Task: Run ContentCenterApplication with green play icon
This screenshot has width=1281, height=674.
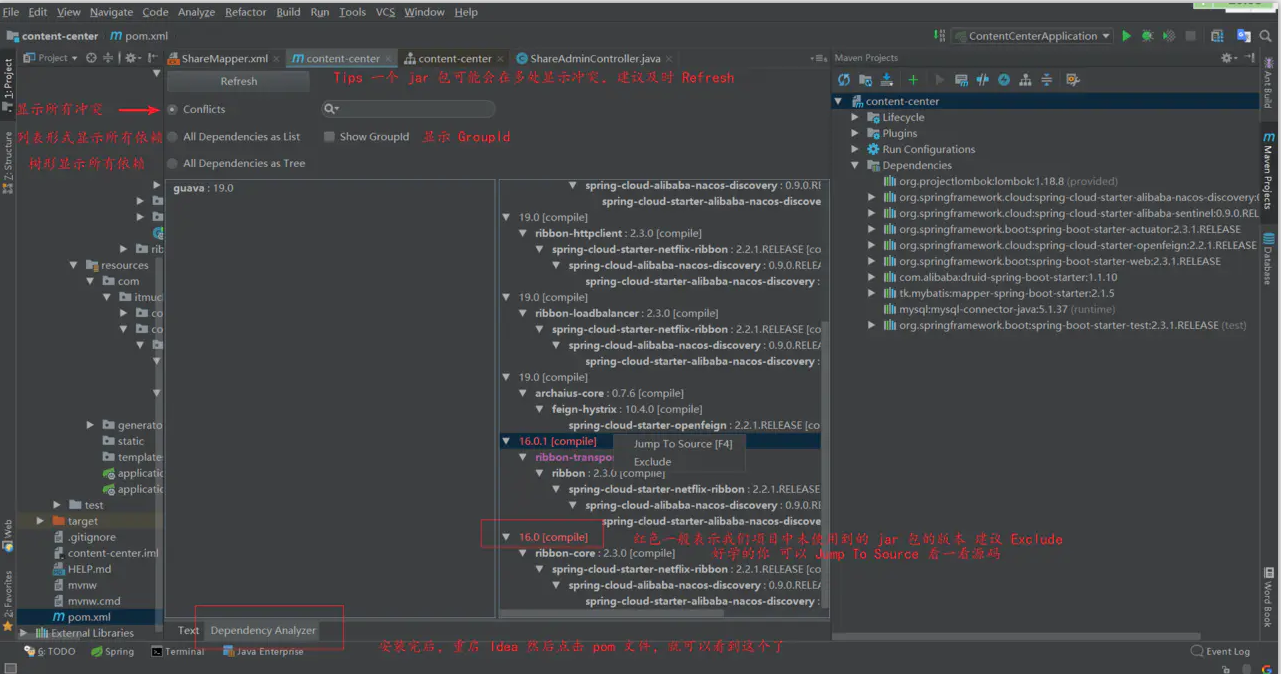Action: pyautogui.click(x=1126, y=36)
